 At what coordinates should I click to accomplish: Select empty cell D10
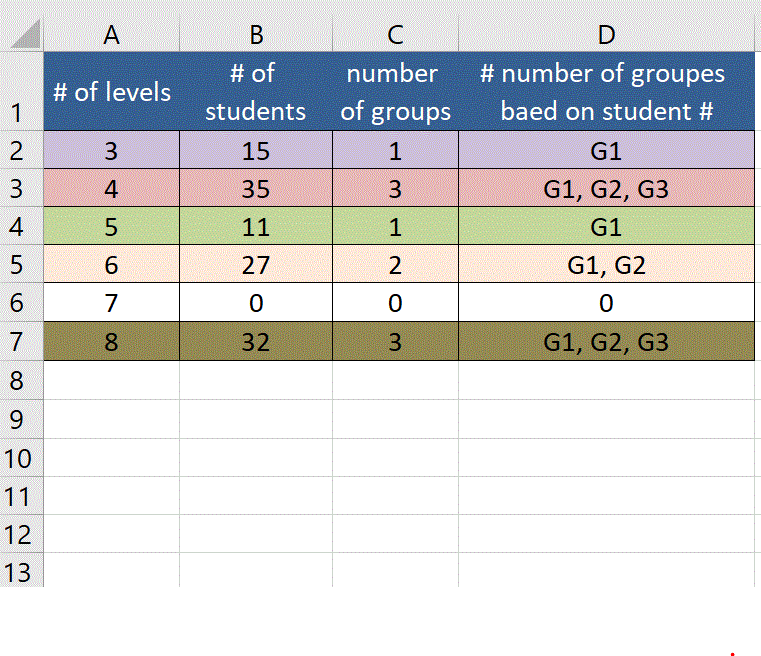coord(607,458)
